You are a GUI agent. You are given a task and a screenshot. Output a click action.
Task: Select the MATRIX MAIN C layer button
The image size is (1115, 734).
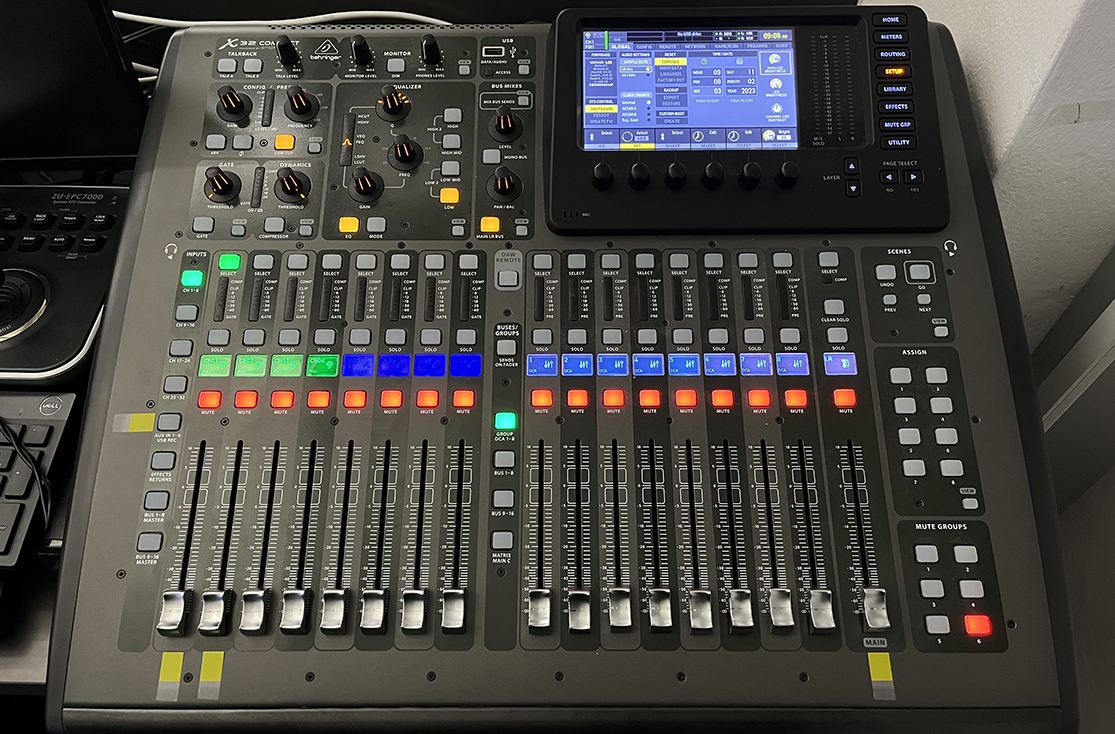pyautogui.click(x=503, y=541)
